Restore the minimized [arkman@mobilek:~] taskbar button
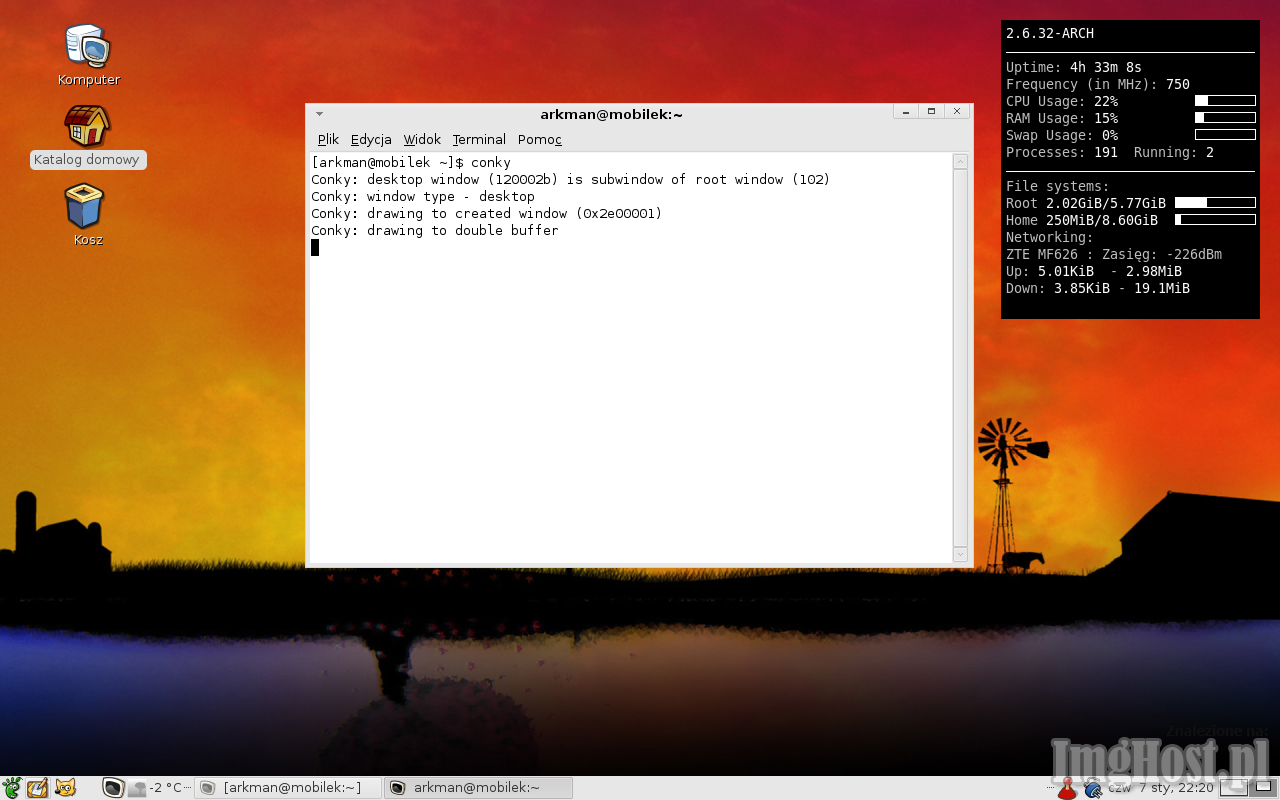Viewport: 1280px width, 800px height. [288, 788]
